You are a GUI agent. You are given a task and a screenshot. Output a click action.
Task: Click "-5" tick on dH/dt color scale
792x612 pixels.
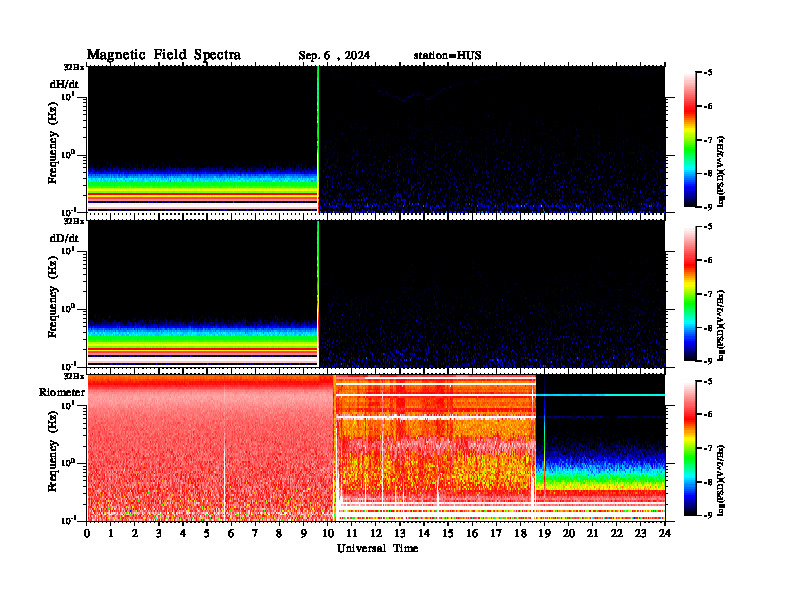[708, 73]
